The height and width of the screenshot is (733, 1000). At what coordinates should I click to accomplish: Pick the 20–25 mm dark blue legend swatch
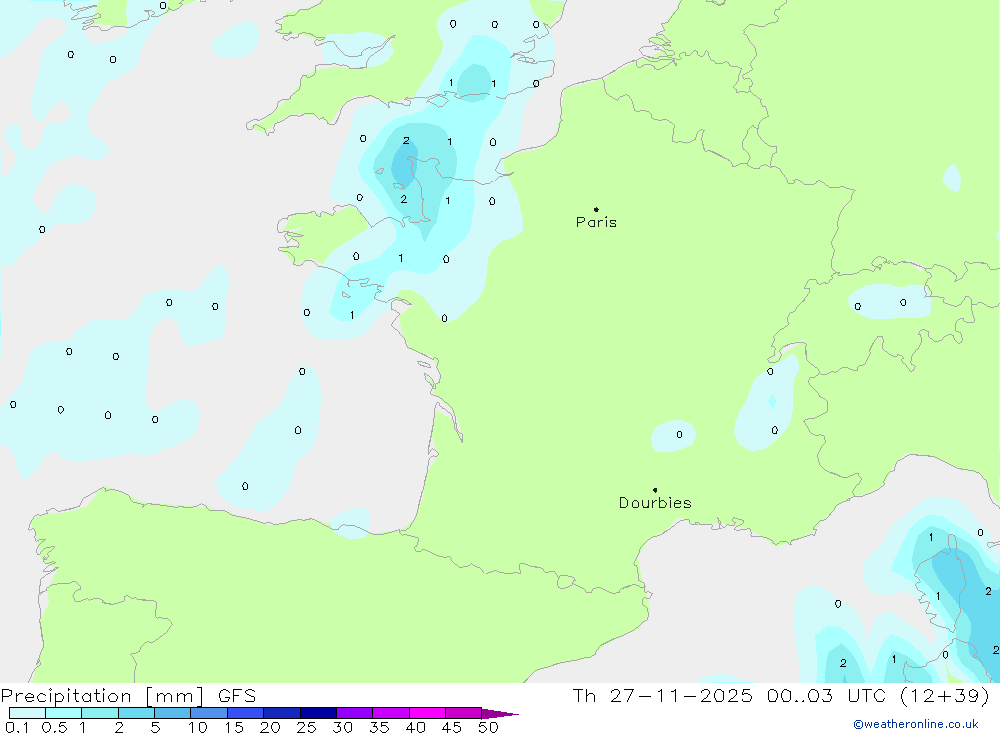point(282,713)
